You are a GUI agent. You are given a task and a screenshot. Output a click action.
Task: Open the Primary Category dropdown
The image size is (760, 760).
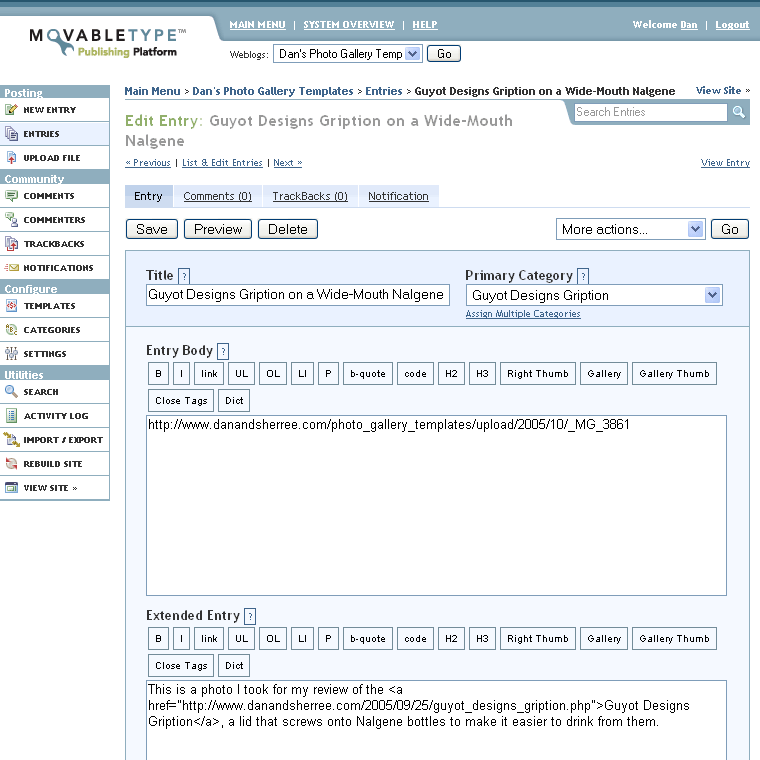click(594, 295)
